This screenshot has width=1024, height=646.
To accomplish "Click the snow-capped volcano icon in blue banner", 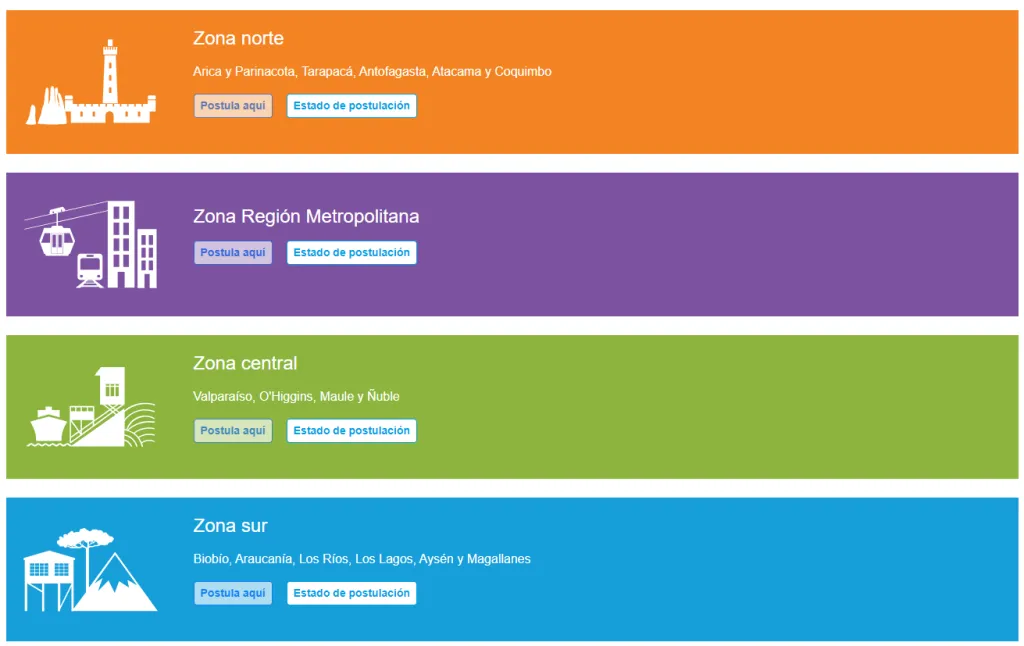I will click(x=116, y=582).
